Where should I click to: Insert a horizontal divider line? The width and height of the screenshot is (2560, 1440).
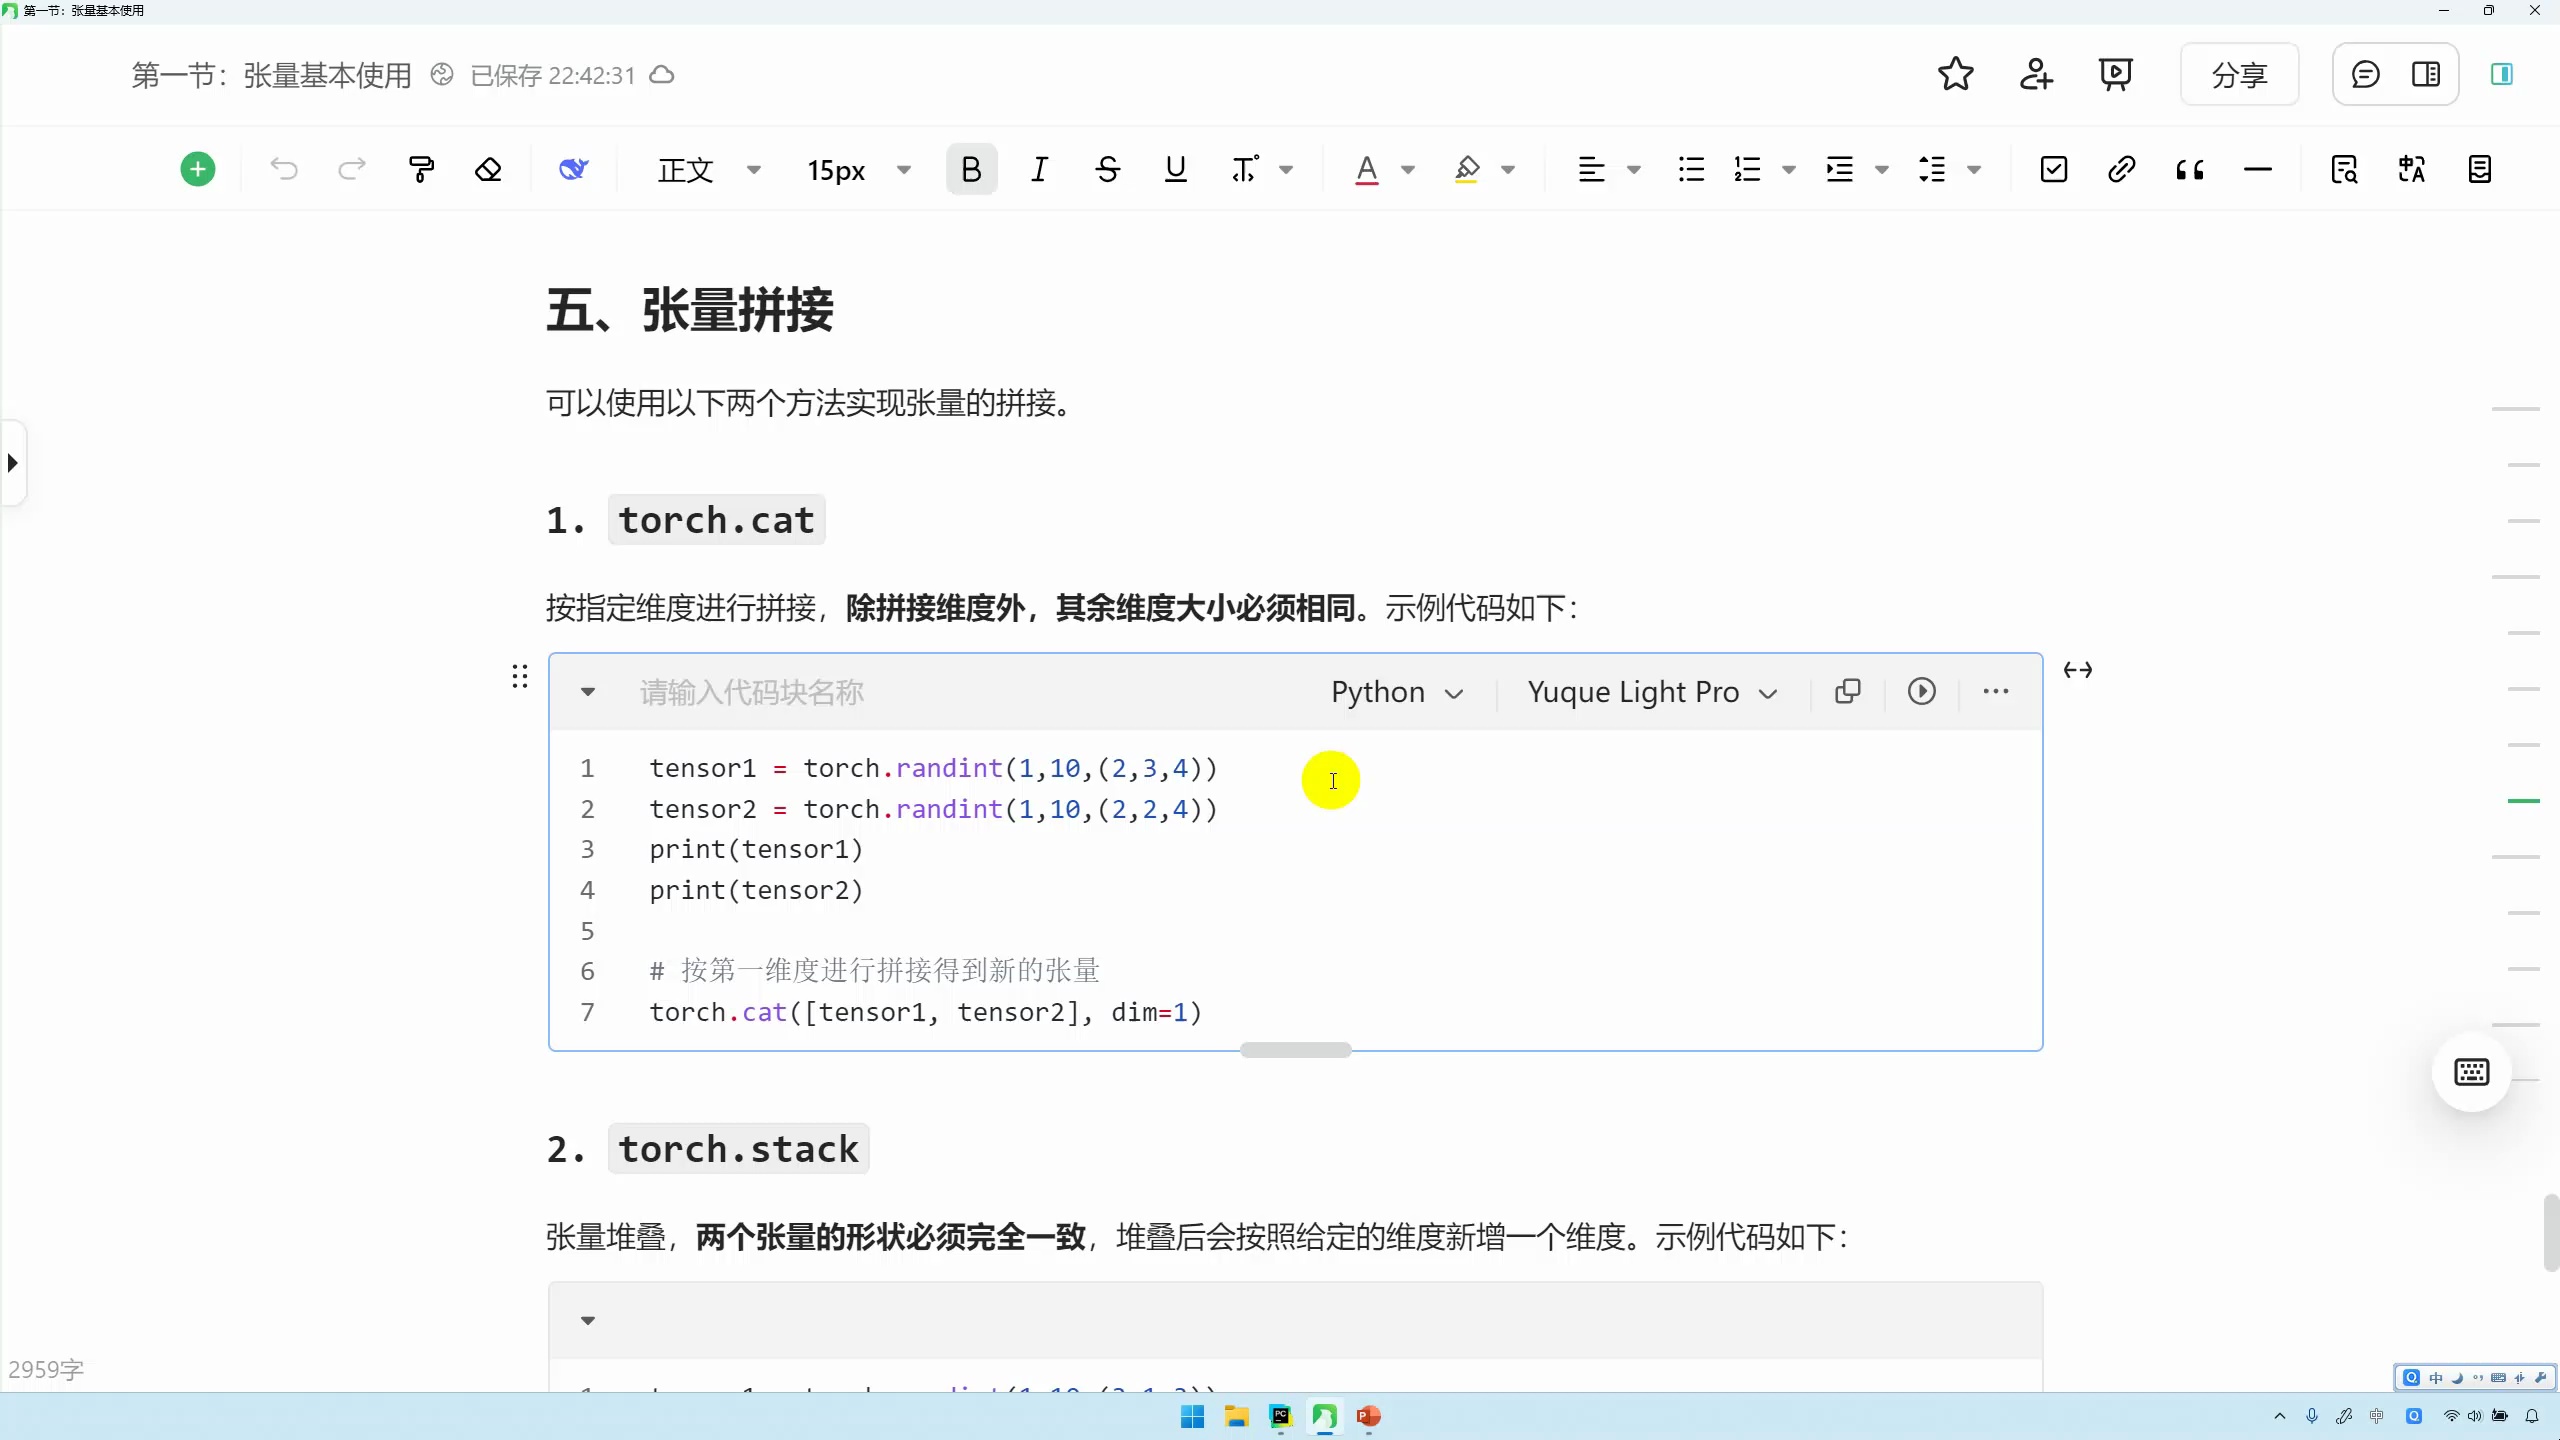(x=2258, y=168)
